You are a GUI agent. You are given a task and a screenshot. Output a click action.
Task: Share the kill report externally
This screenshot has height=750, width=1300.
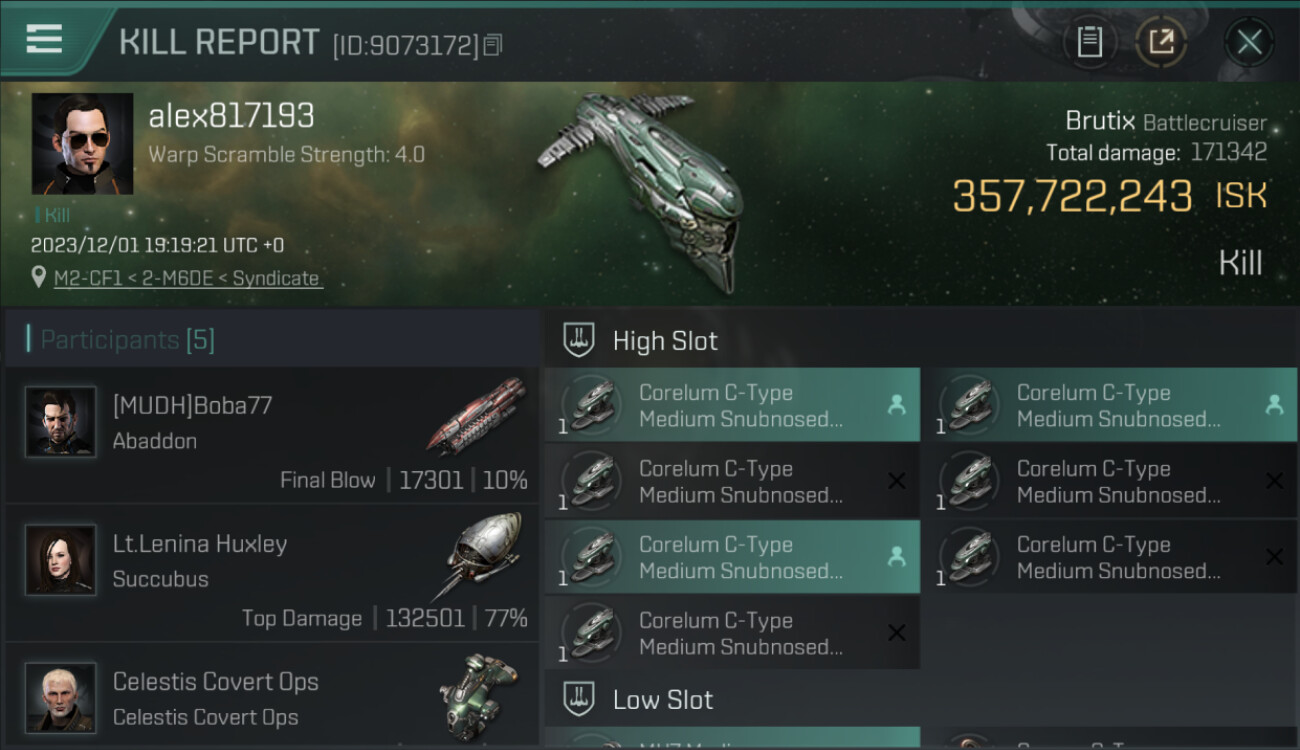(x=1160, y=41)
